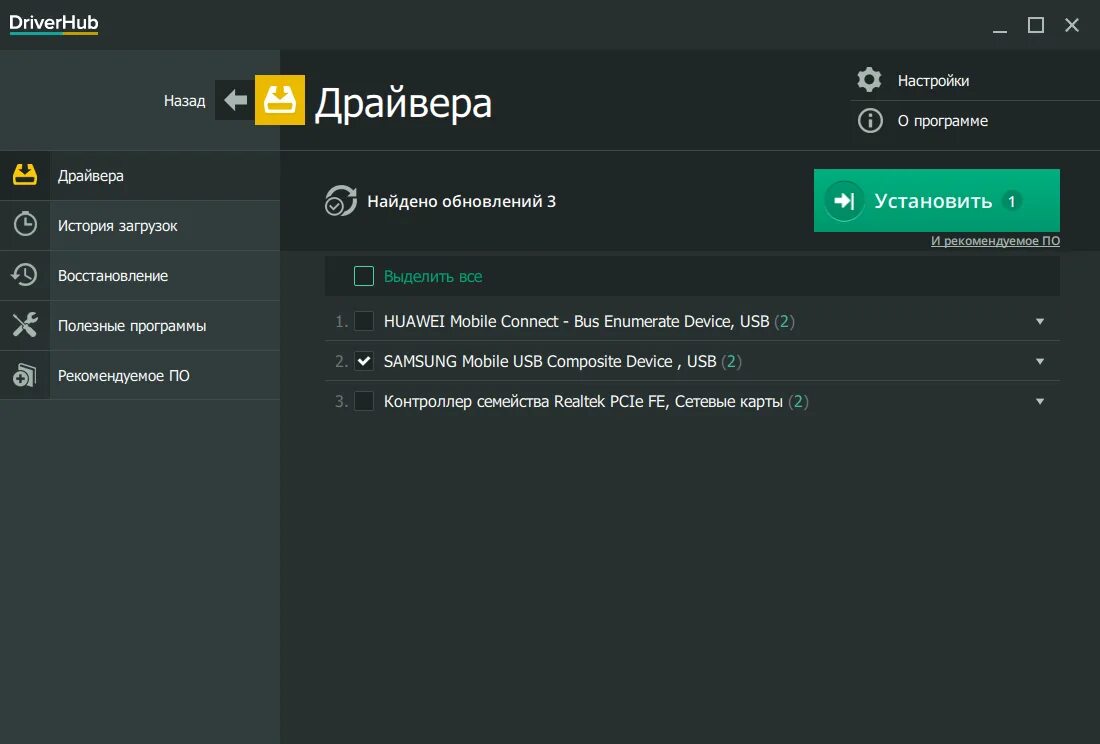
Task: Open Настройки text link
Action: click(x=933, y=81)
